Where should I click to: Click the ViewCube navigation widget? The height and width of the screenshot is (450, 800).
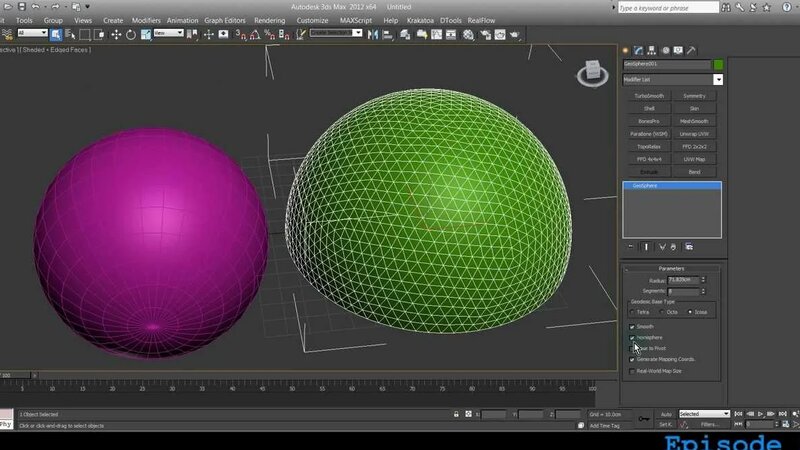click(592, 73)
